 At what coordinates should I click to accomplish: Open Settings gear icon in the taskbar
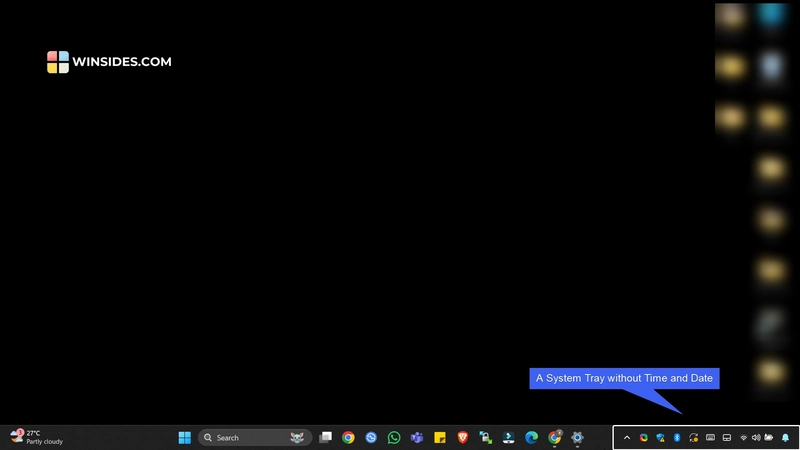(577, 437)
